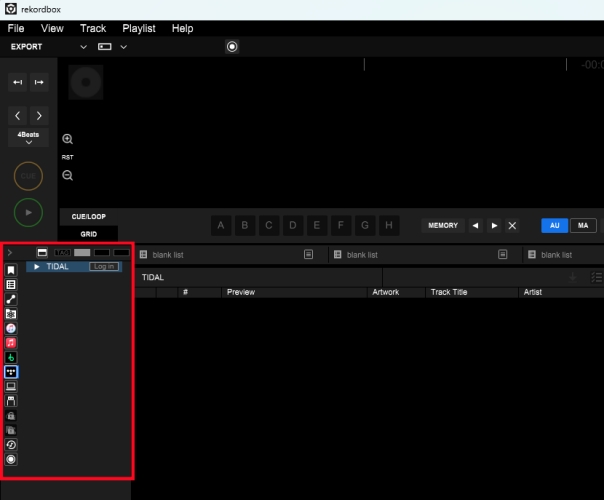Open the Explorer laptop icon in sidebar
This screenshot has height=500, width=604.
coord(11,386)
